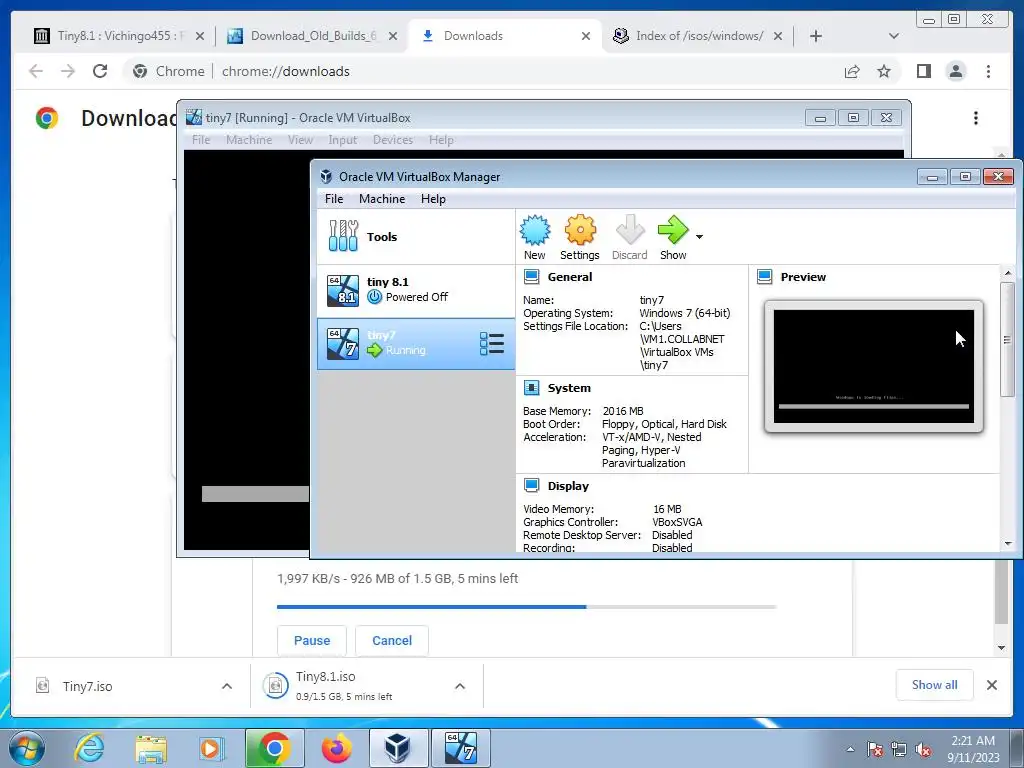Open the tiny7 machine list menu icon
The height and width of the screenshot is (768, 1024).
point(492,344)
